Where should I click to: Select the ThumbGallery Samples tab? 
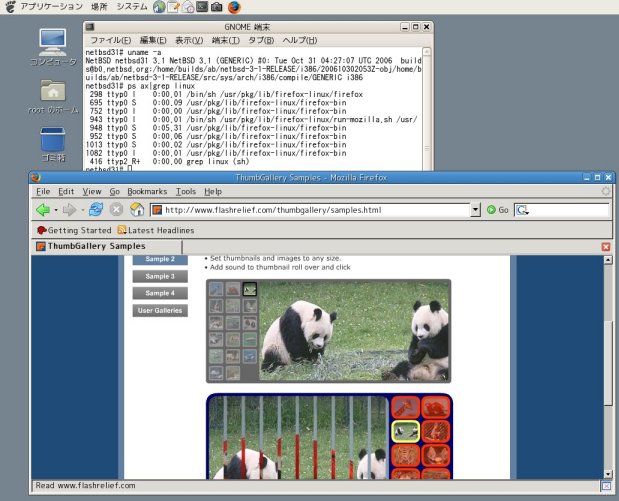click(x=107, y=246)
